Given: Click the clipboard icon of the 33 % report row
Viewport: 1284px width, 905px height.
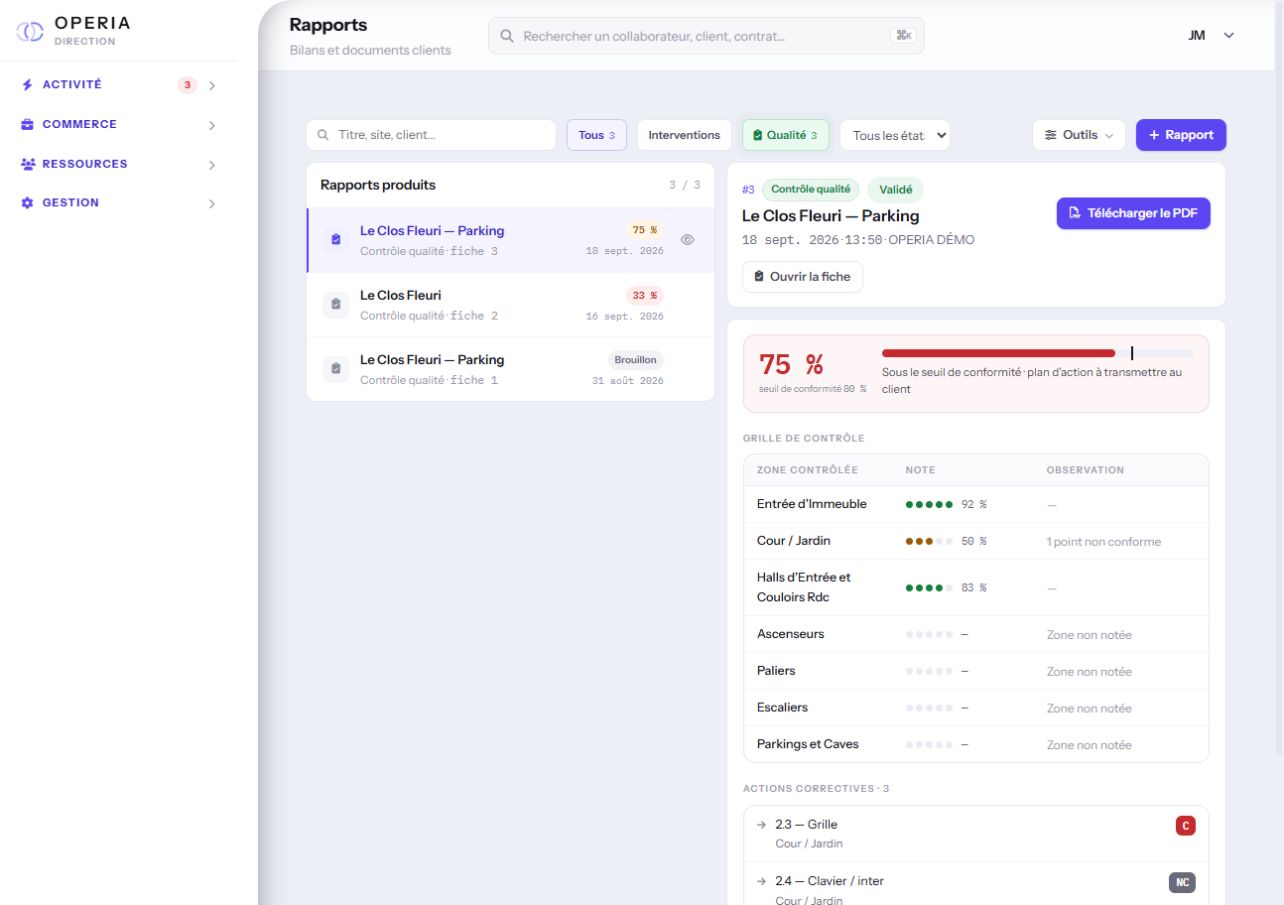Looking at the screenshot, I should click(336, 304).
